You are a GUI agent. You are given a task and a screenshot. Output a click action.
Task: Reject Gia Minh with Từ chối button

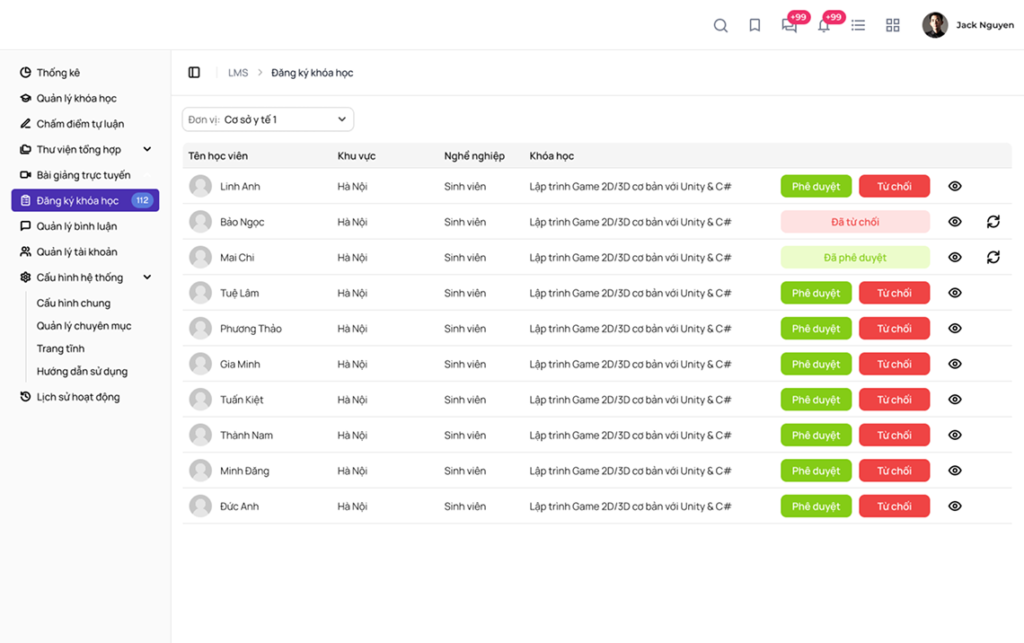(x=894, y=364)
